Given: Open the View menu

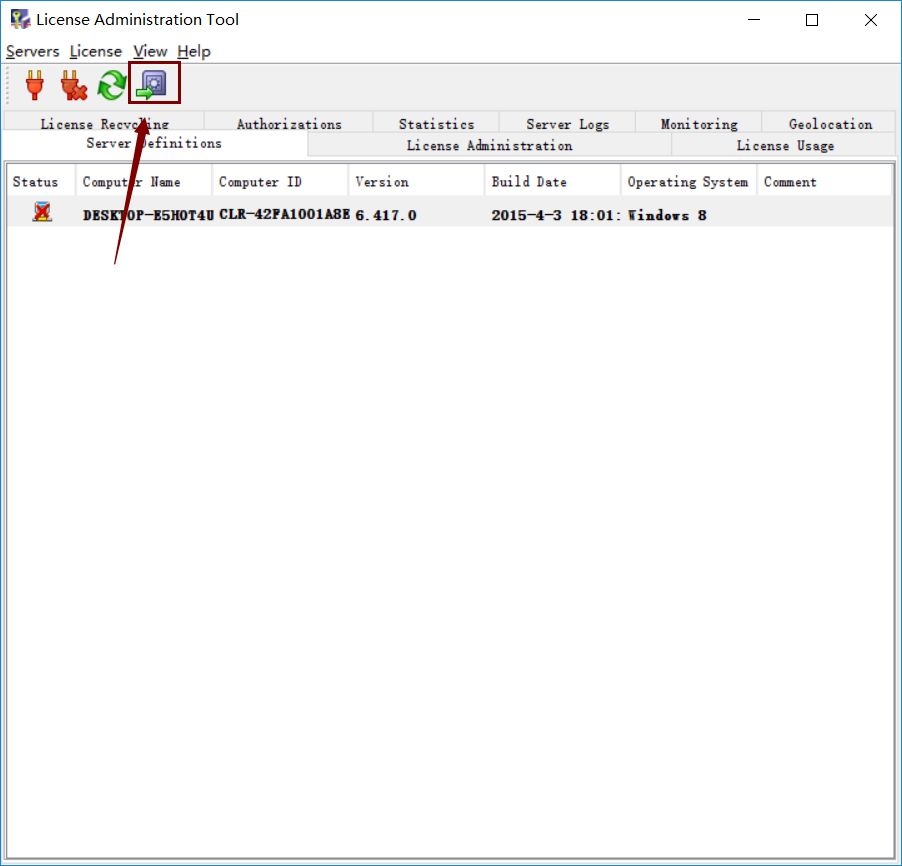Looking at the screenshot, I should 150,51.
